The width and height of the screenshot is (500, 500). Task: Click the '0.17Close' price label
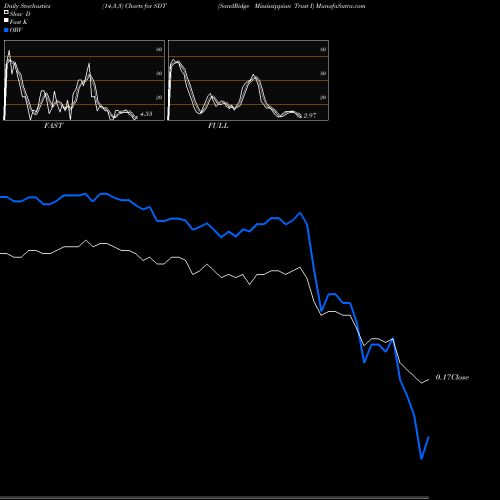pos(452,377)
